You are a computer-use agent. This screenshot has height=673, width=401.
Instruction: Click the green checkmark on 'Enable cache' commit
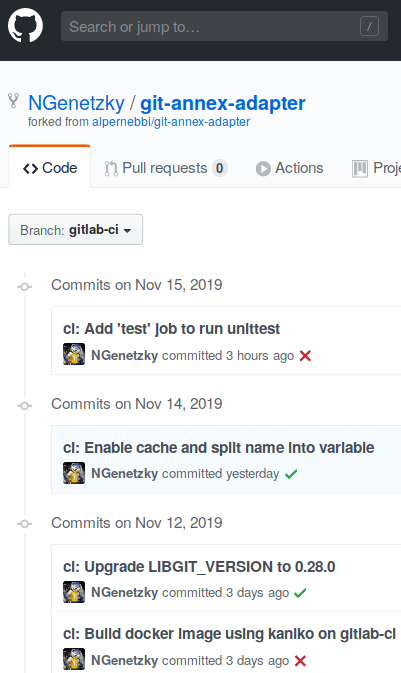pyautogui.click(x=291, y=474)
